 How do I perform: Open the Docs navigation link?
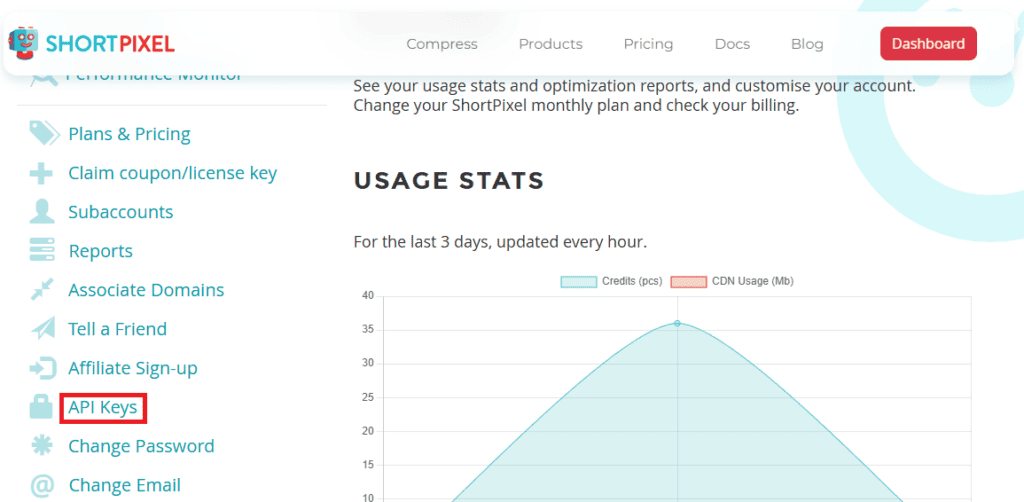tap(732, 44)
